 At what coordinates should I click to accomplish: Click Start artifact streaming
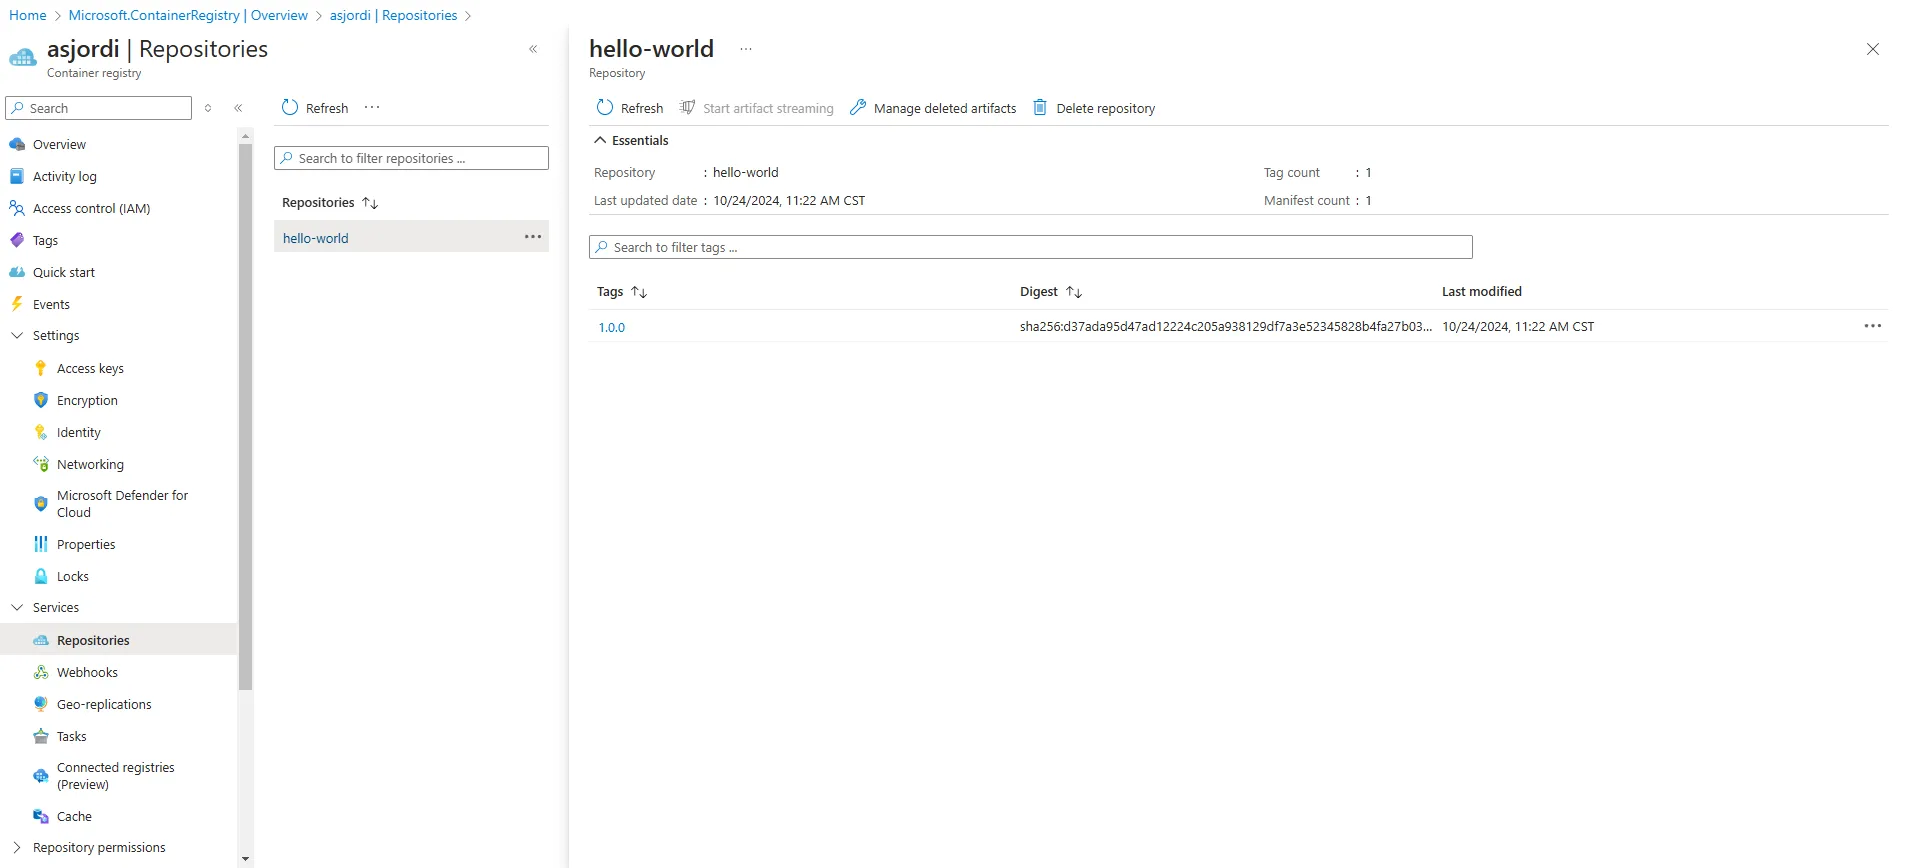[757, 108]
